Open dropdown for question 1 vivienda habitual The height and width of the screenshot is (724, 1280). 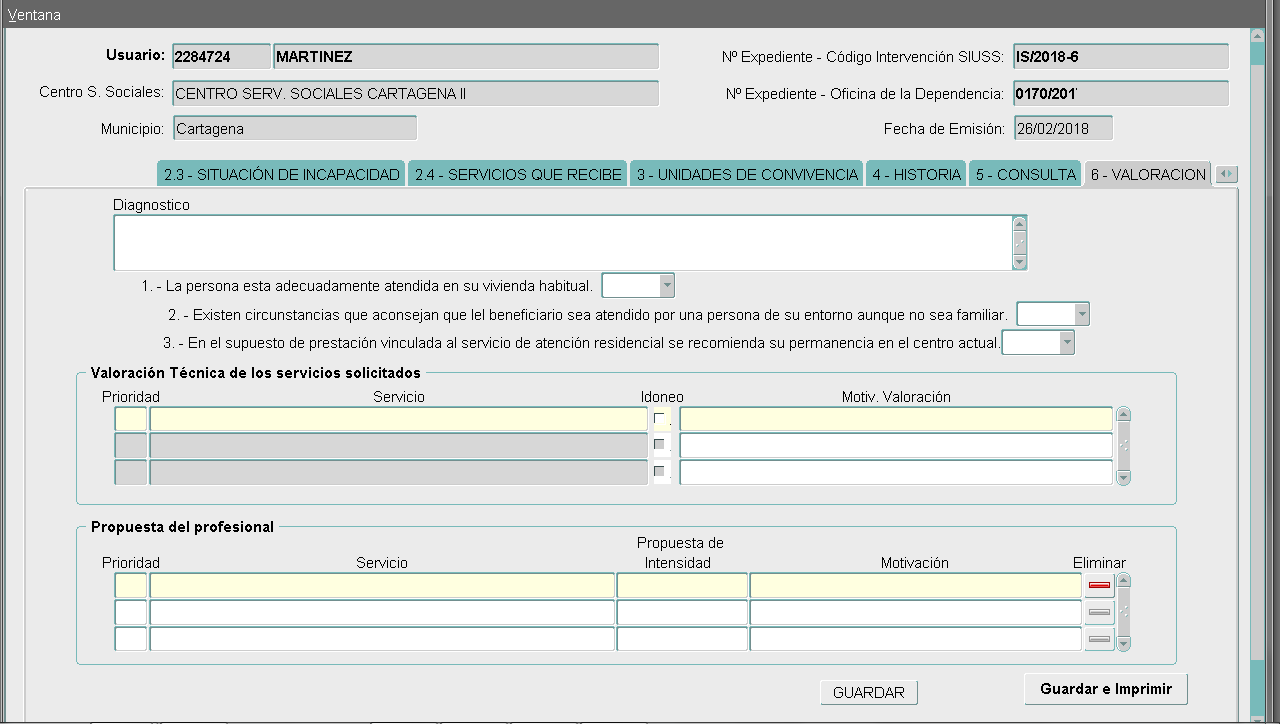pos(667,286)
